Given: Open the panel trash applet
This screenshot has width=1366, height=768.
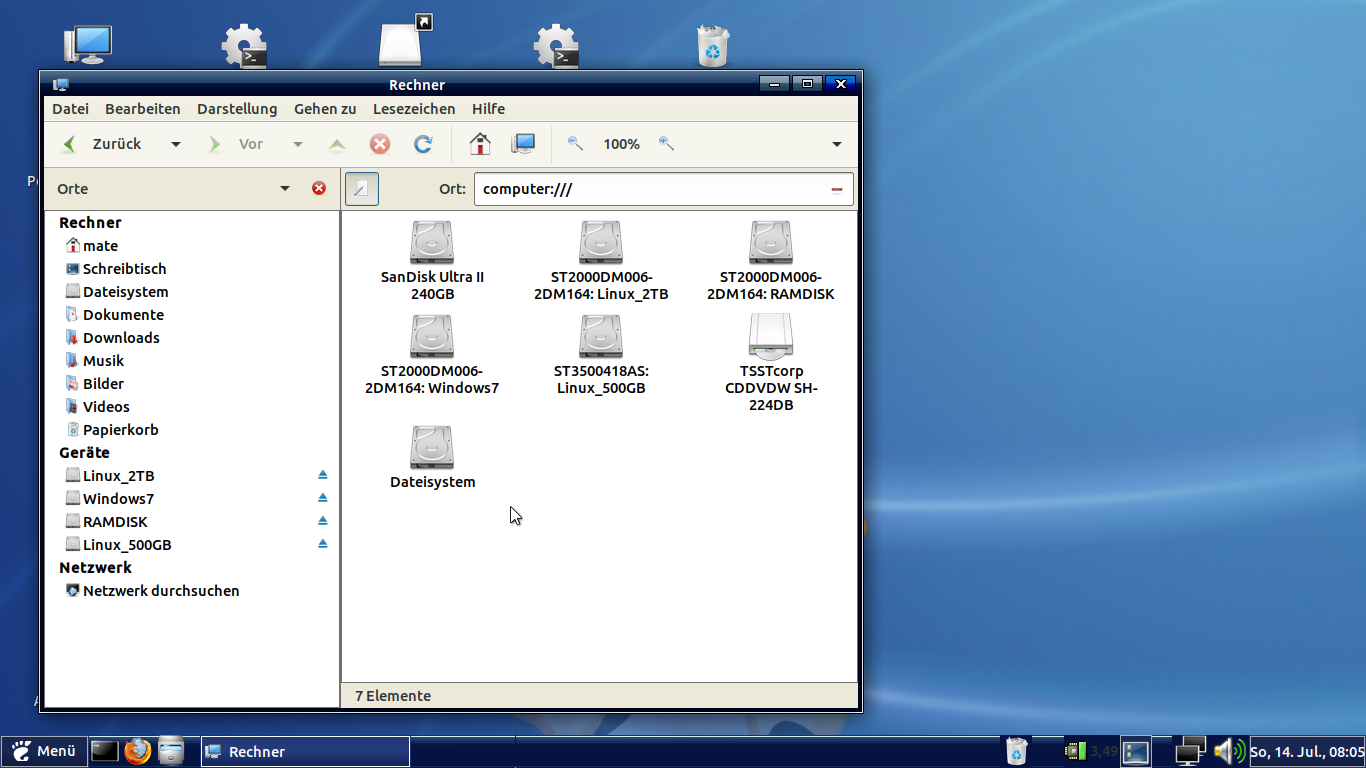Looking at the screenshot, I should [x=1016, y=751].
